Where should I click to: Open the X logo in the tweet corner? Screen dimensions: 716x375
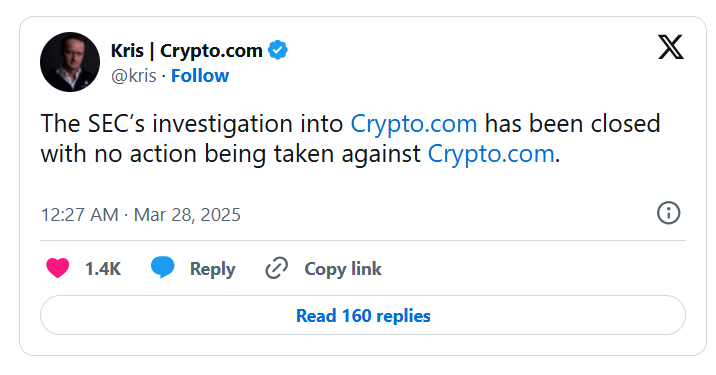click(x=671, y=47)
